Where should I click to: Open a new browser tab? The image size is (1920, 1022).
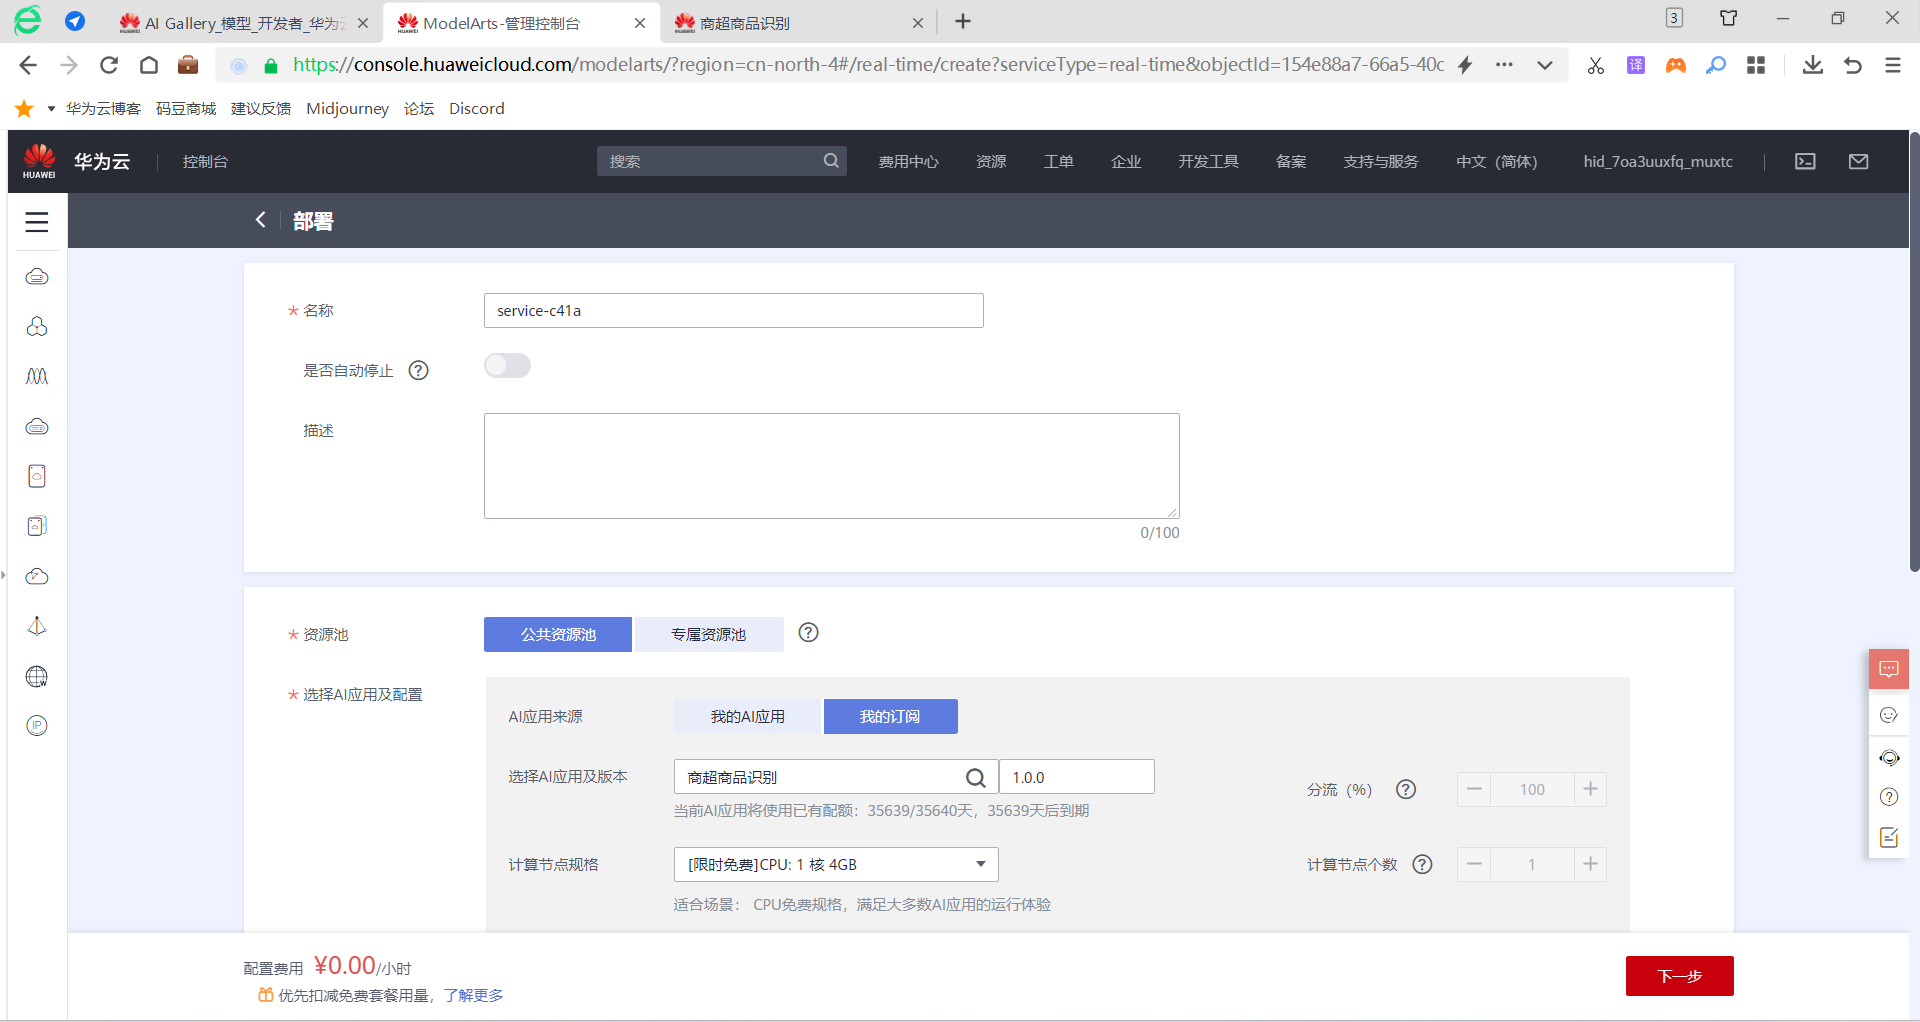tap(963, 22)
